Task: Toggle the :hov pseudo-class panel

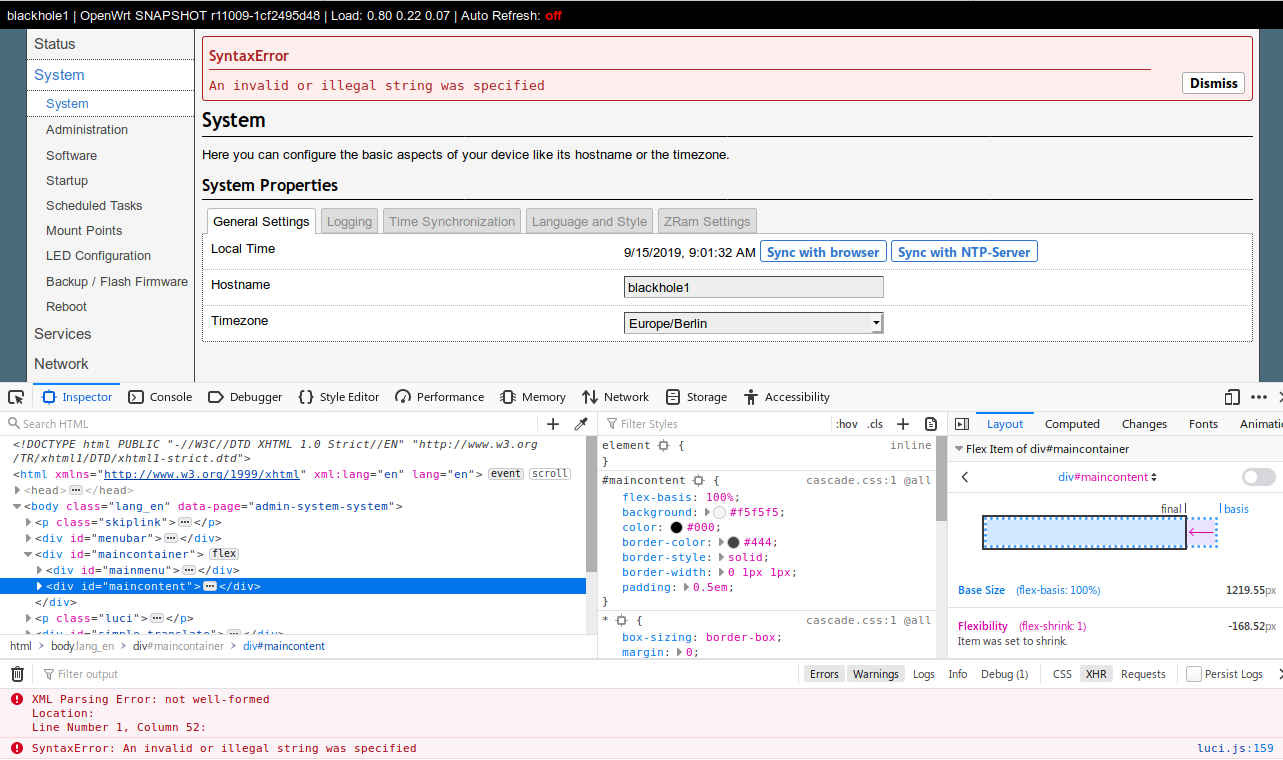Action: tap(846, 424)
